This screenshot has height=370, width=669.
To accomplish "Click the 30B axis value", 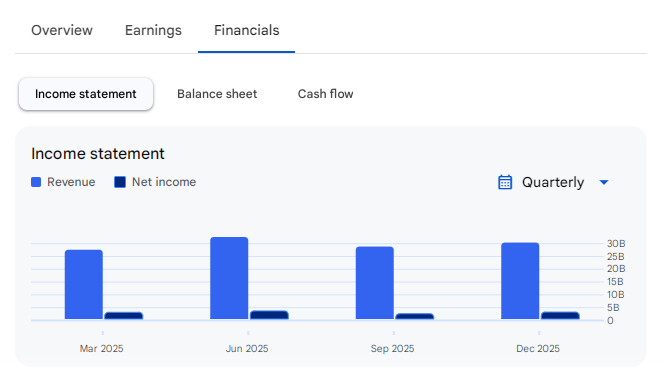I will 616,244.
